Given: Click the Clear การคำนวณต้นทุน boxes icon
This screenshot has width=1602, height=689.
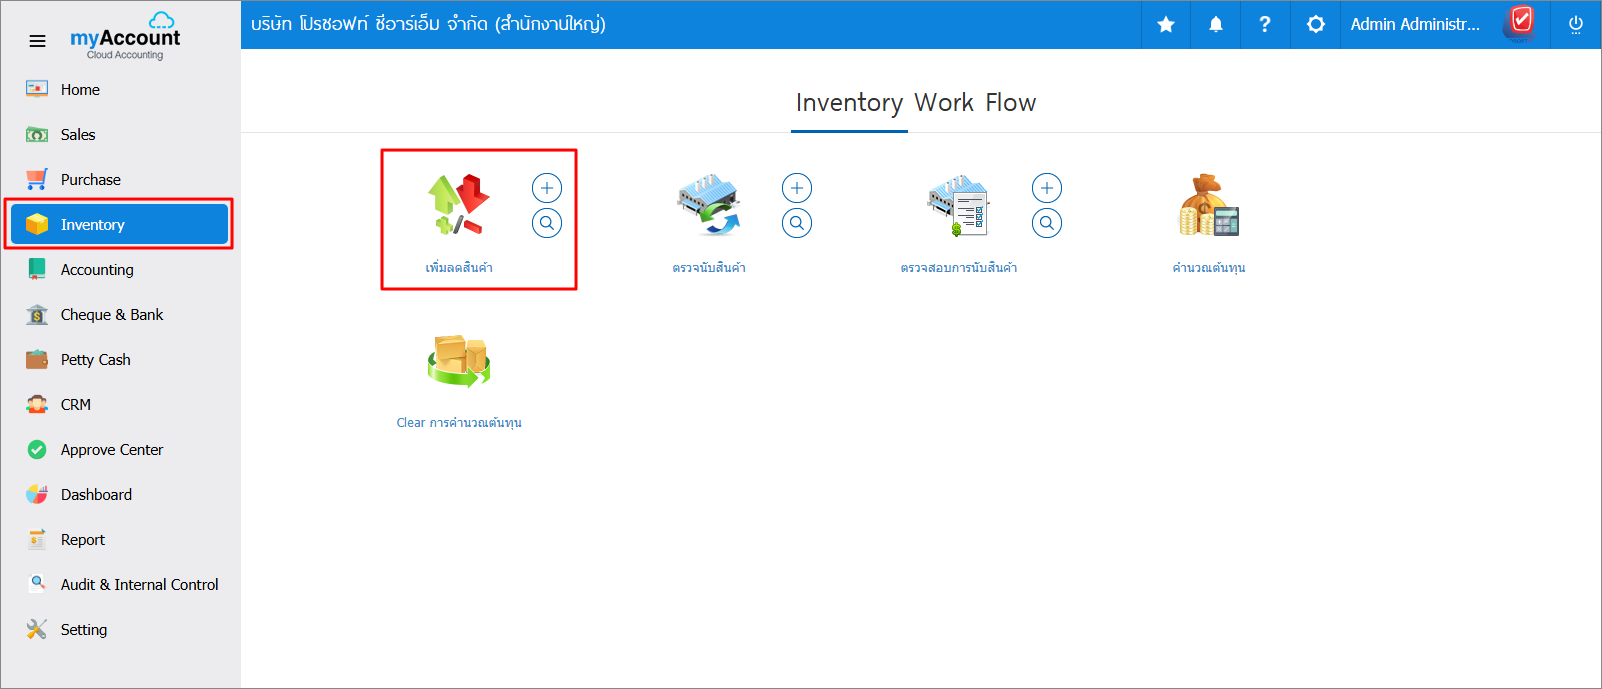Looking at the screenshot, I should [459, 361].
